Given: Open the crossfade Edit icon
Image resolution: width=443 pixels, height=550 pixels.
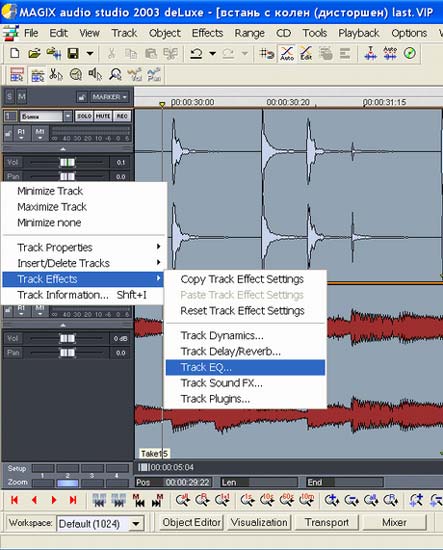Looking at the screenshot, I should 306,53.
